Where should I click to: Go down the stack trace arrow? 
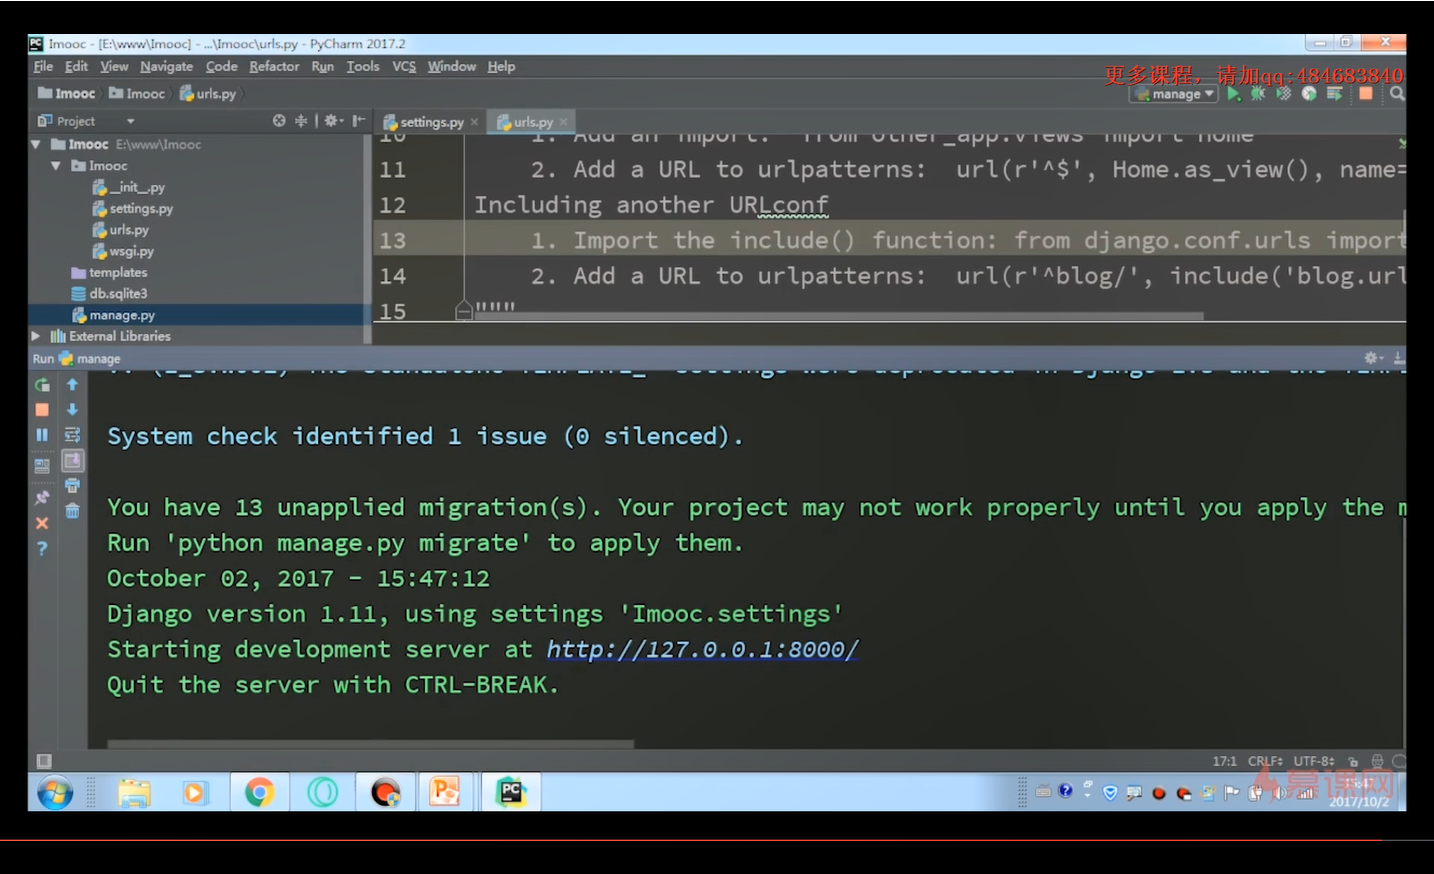72,410
